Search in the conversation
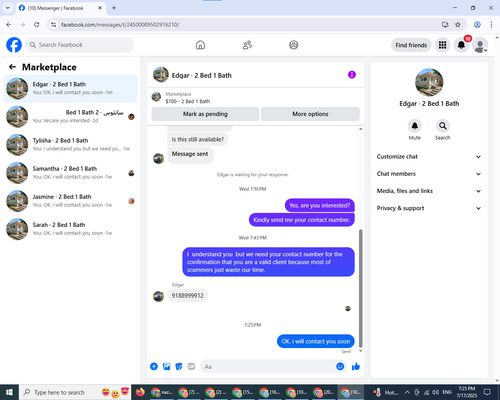 pos(443,126)
